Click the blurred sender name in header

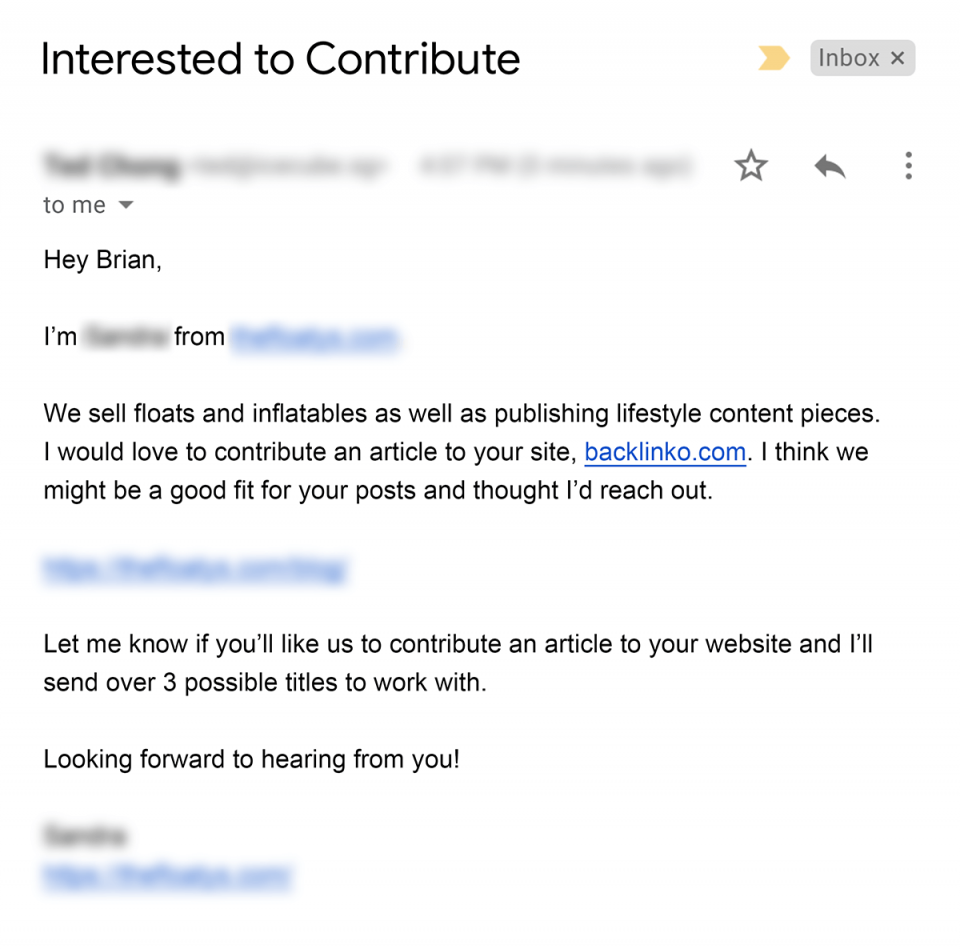(111, 165)
